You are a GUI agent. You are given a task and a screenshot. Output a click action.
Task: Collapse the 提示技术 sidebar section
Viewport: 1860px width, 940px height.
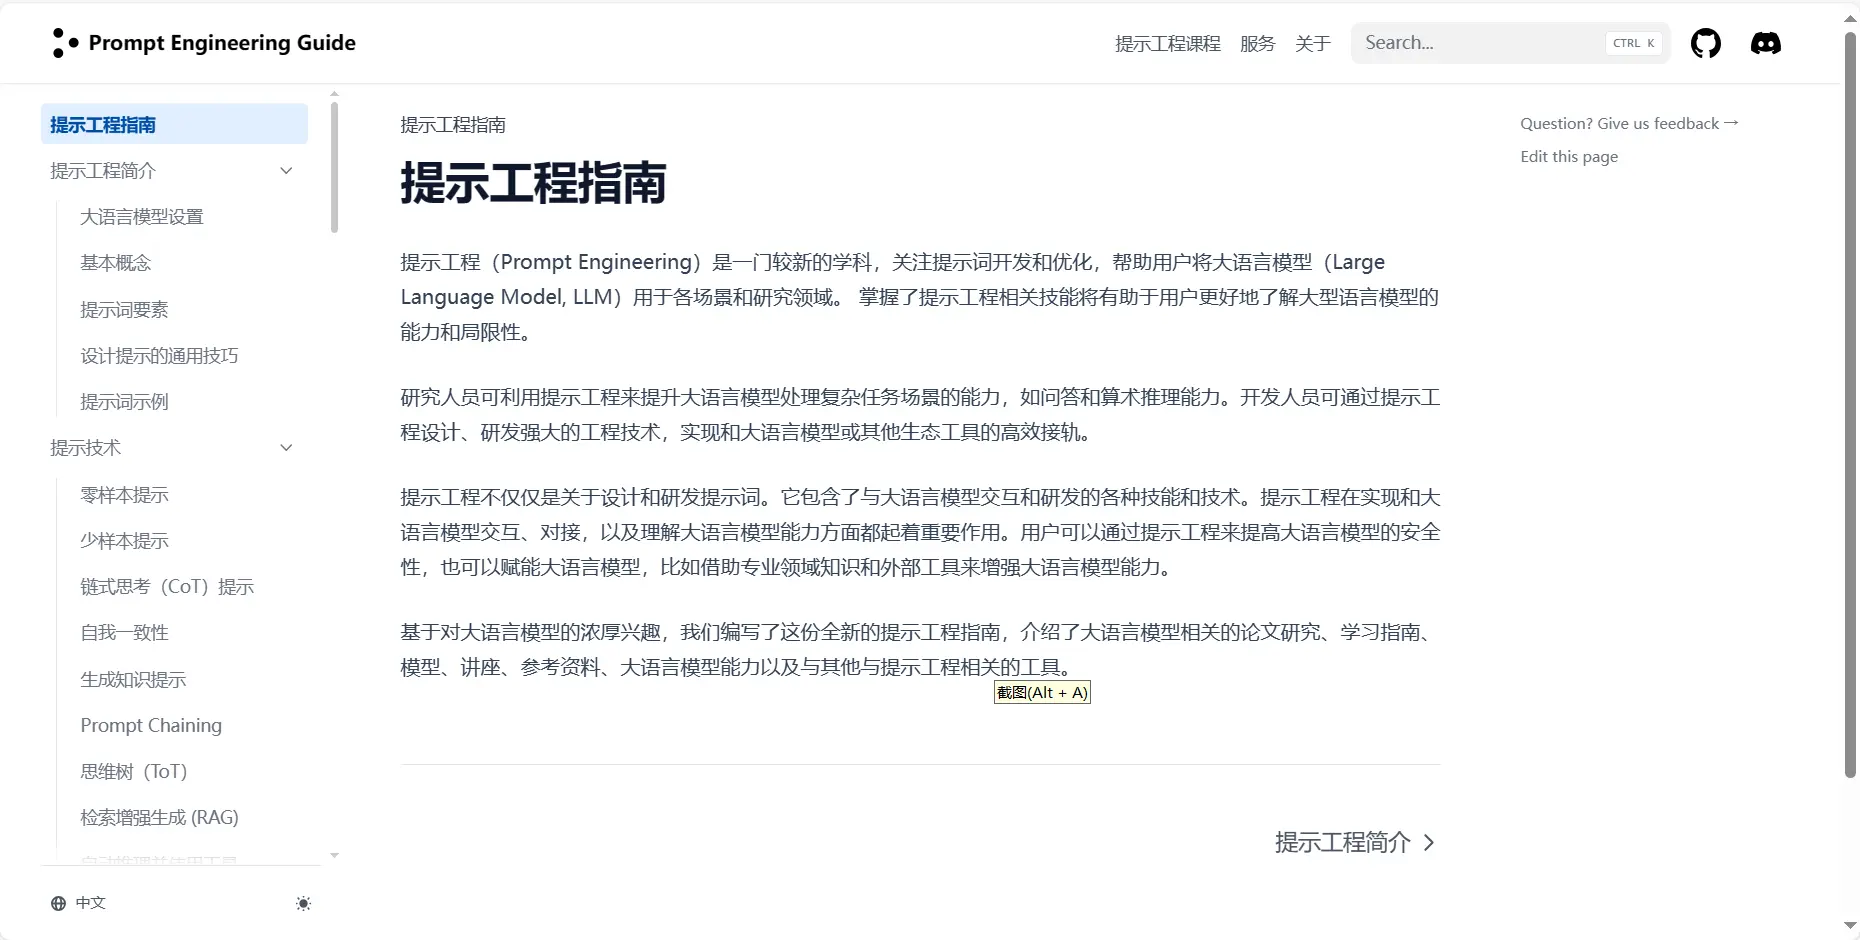click(286, 447)
